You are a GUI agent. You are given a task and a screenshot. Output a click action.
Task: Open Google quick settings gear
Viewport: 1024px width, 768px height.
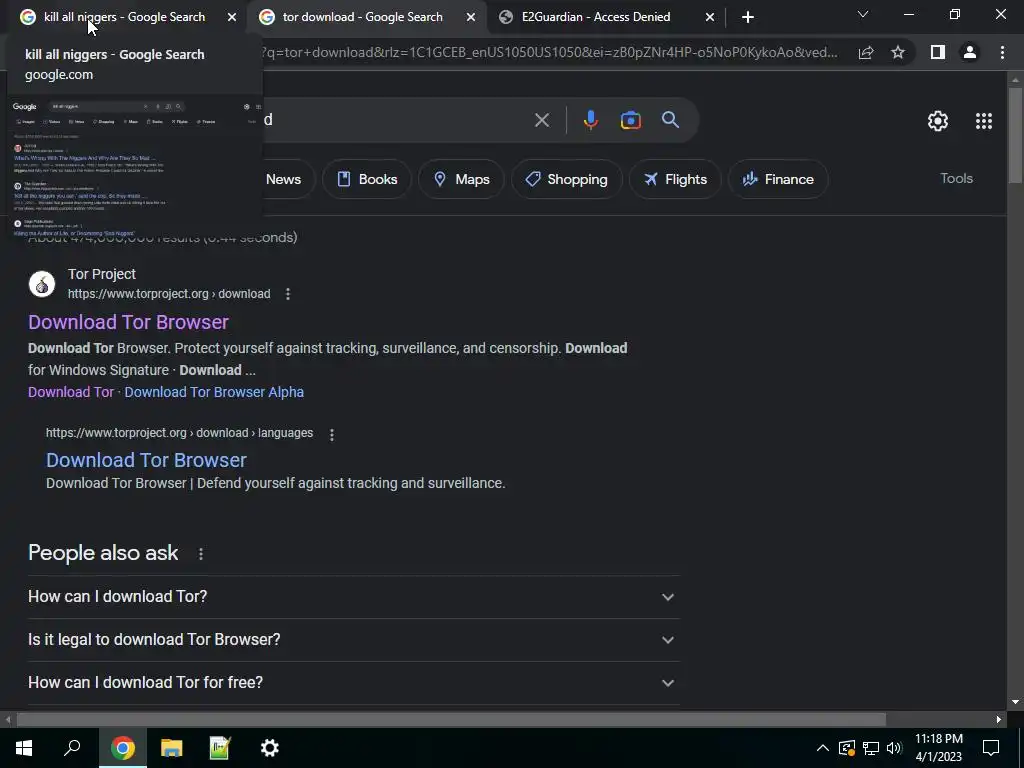coord(938,121)
